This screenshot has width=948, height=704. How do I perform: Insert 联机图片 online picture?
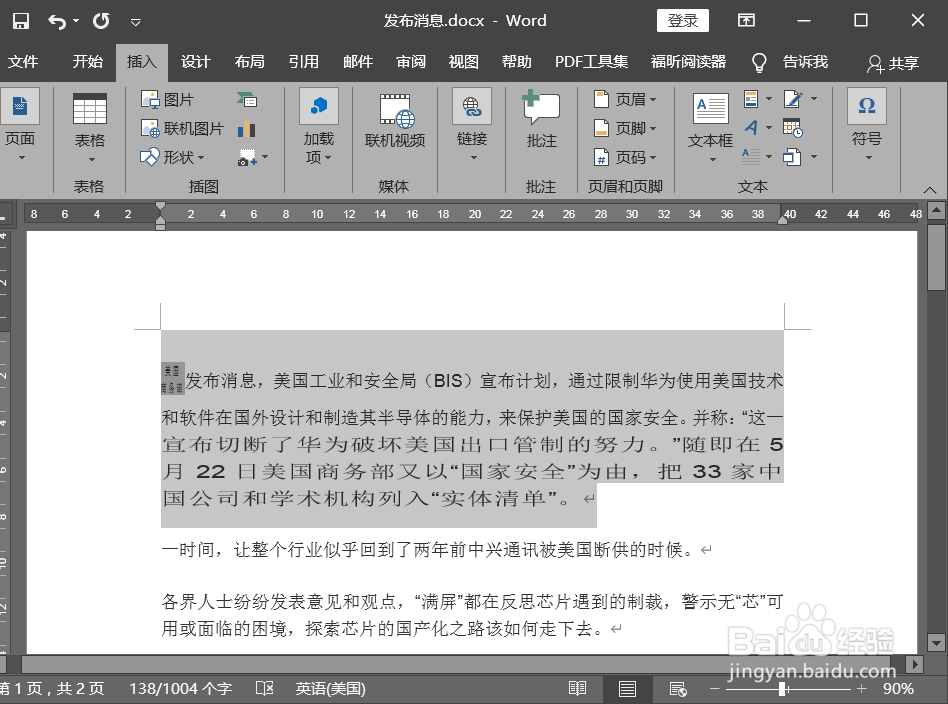point(182,128)
